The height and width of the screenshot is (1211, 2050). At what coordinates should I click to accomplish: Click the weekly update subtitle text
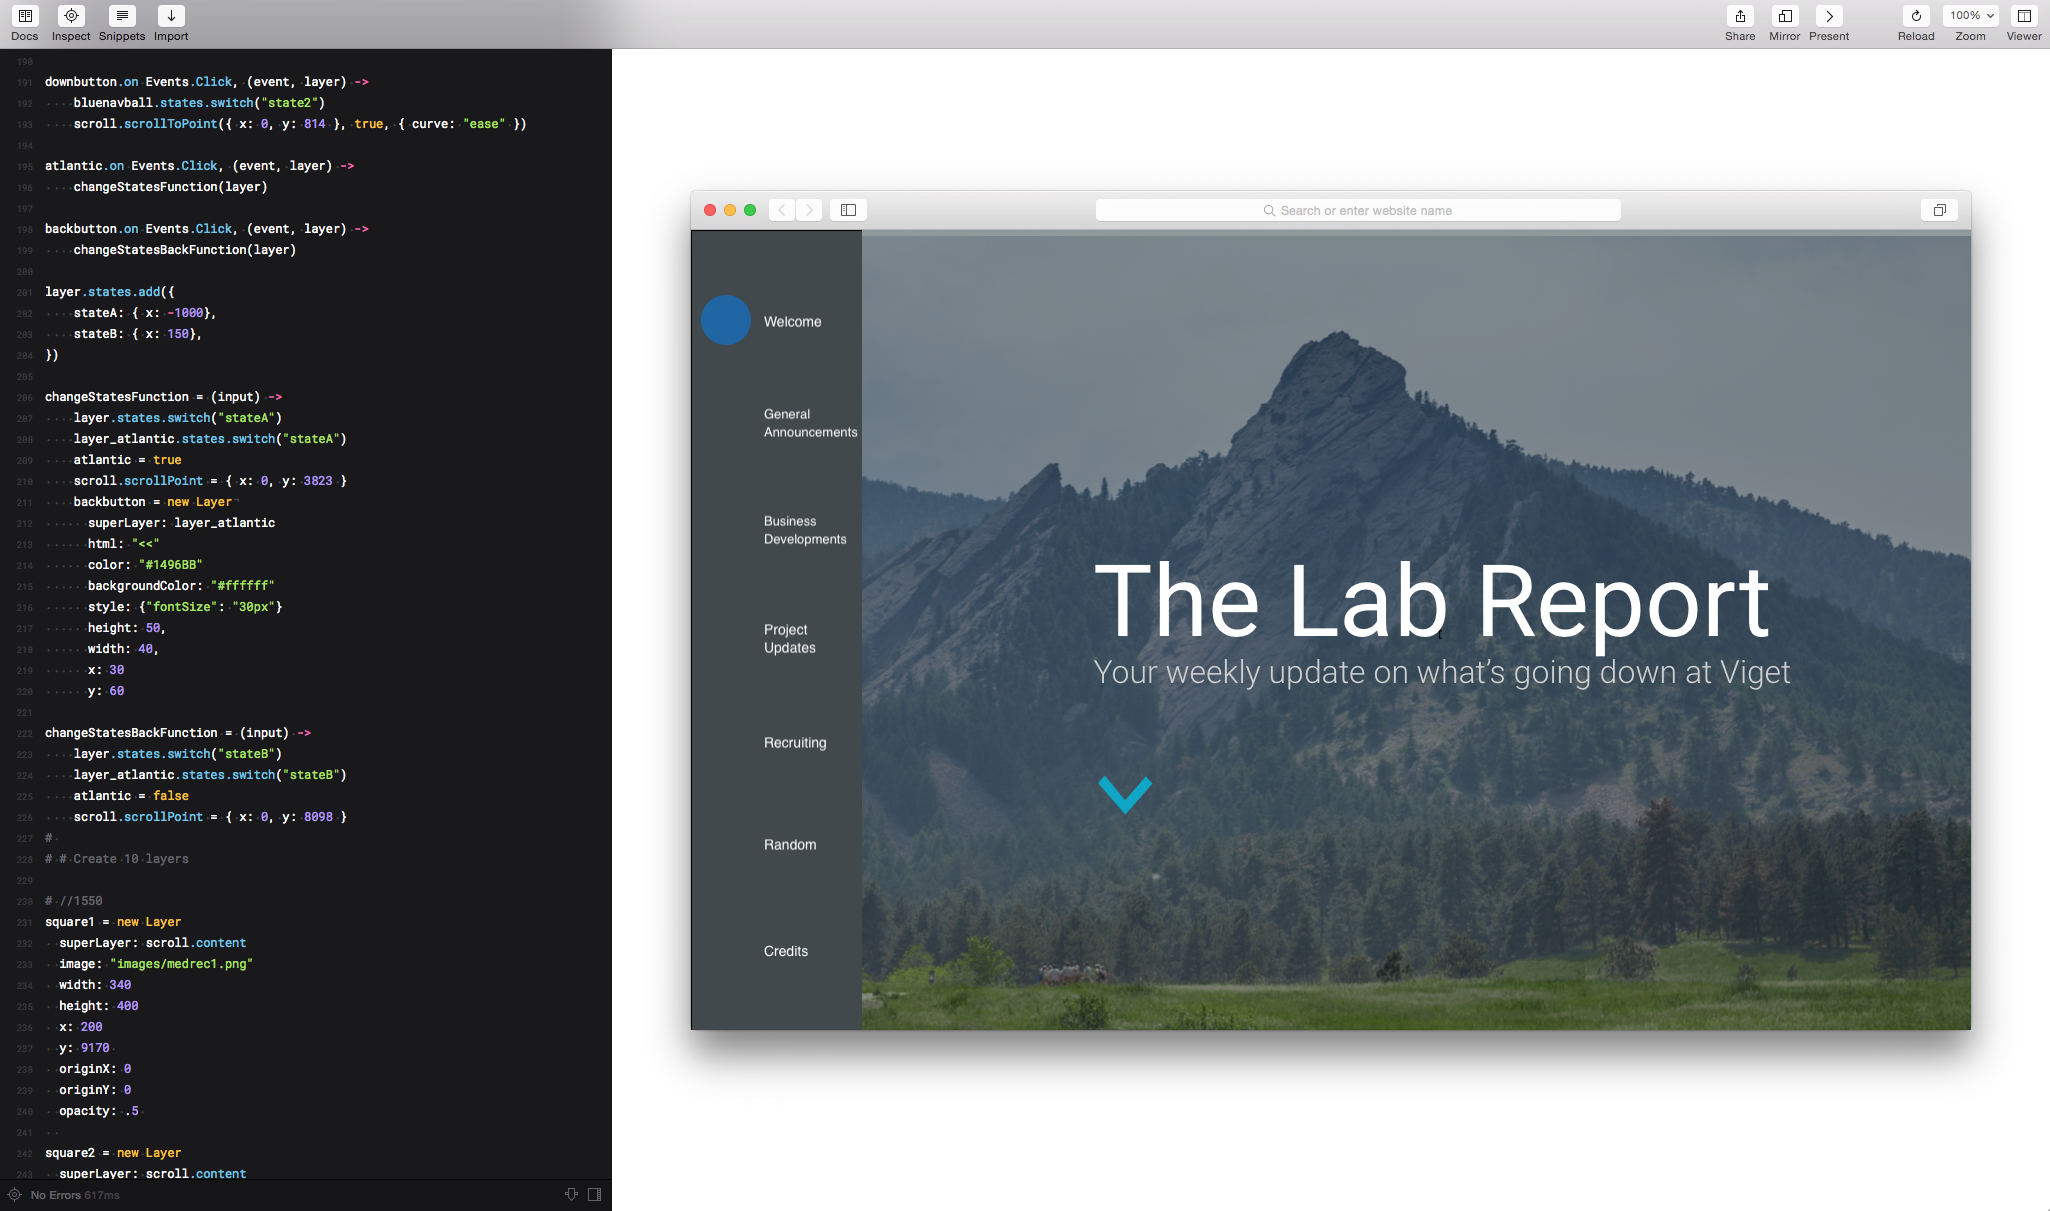(1441, 672)
